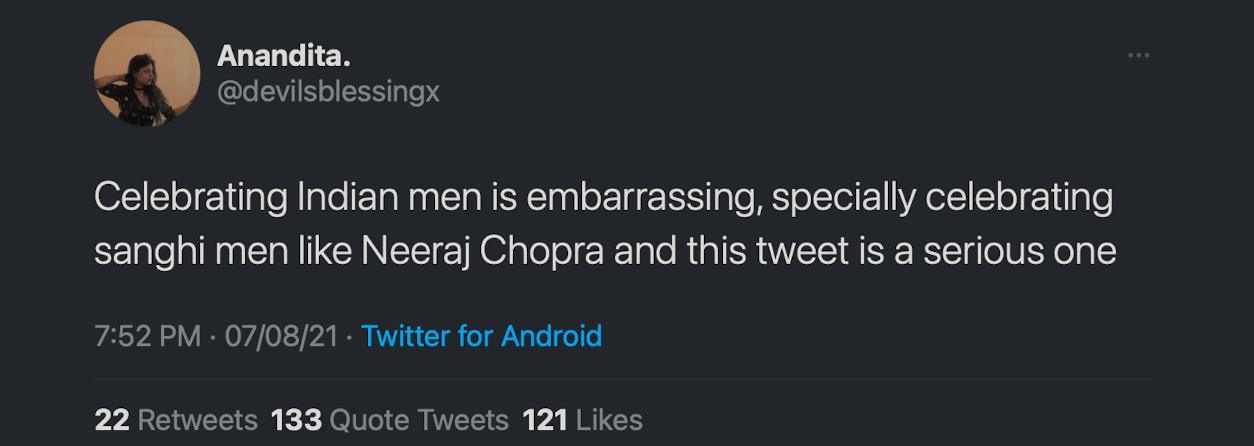Click the 7:52 PM timestamp

[x=148, y=336]
